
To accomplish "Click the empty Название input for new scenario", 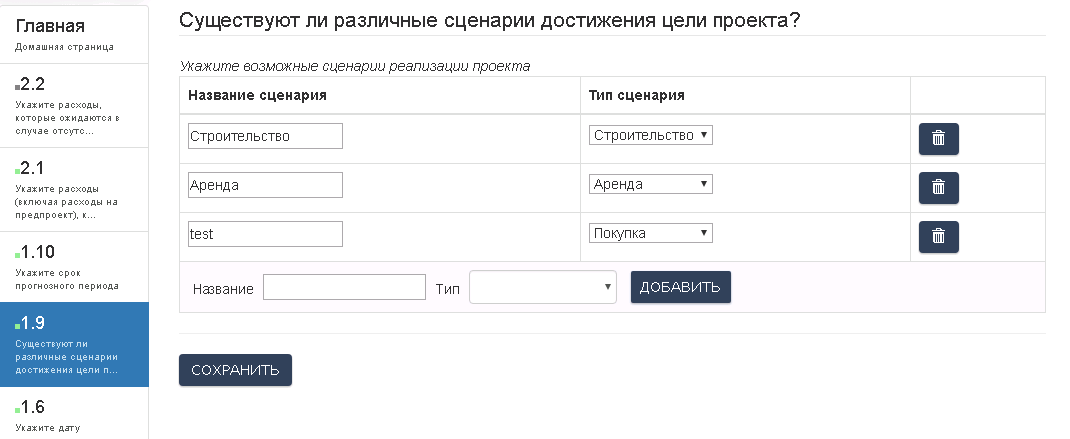I will (x=344, y=288).
